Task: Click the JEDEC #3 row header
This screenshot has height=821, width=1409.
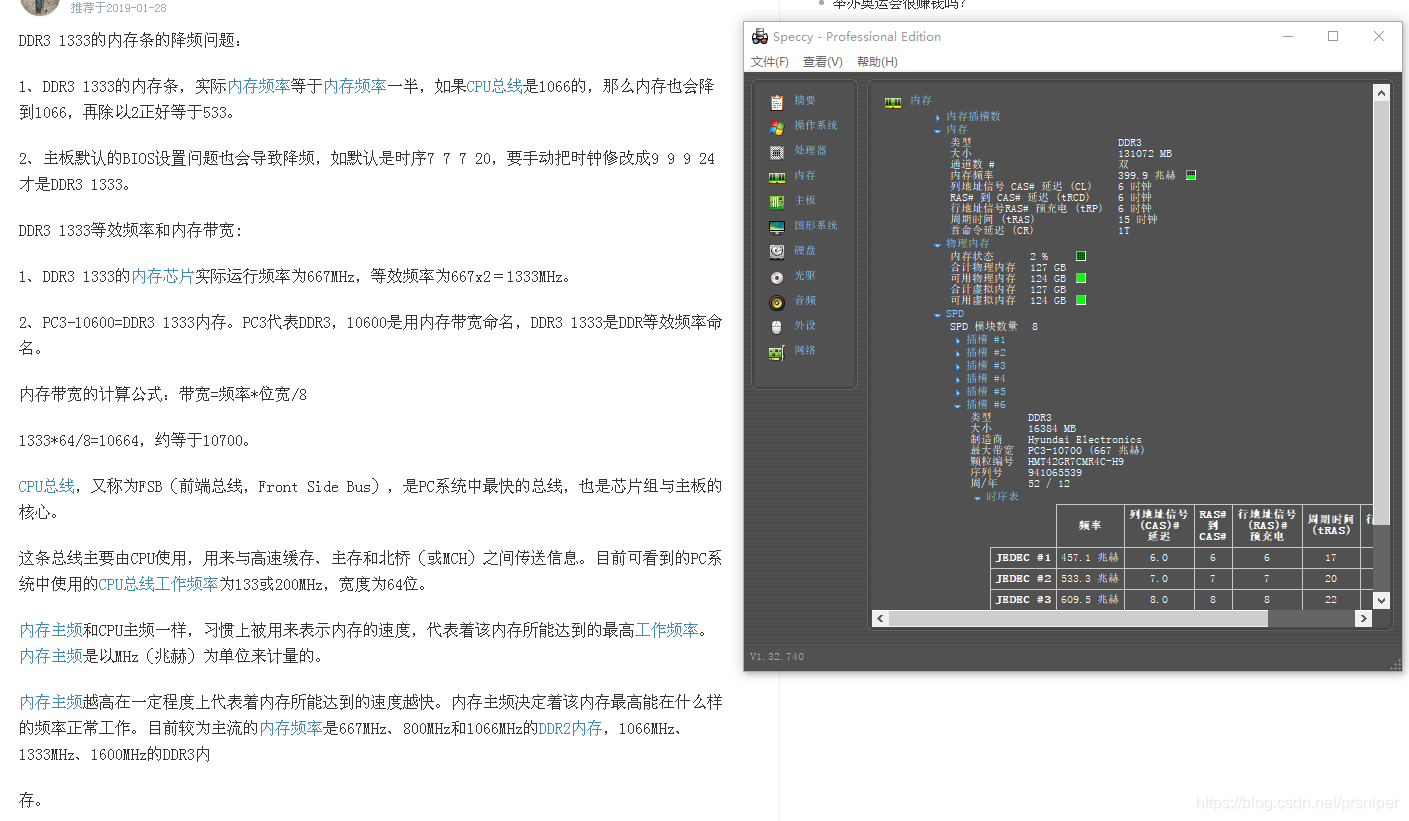Action: point(1023,599)
